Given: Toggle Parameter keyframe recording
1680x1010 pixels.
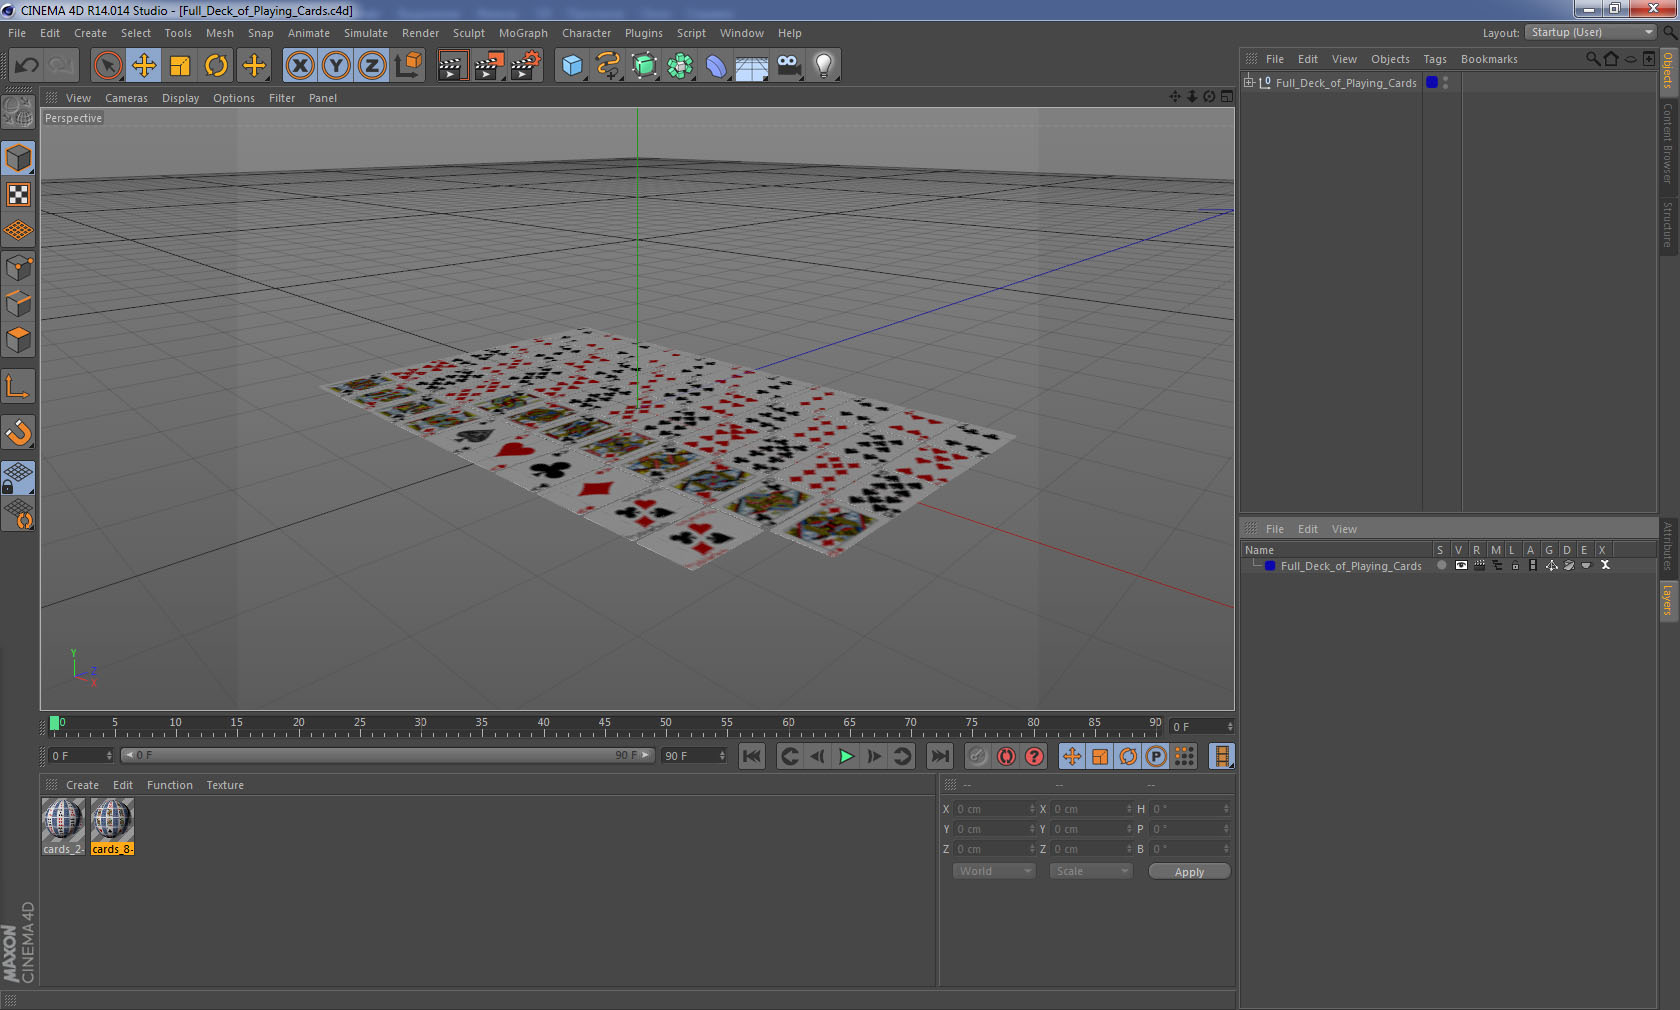Looking at the screenshot, I should [x=1156, y=756].
